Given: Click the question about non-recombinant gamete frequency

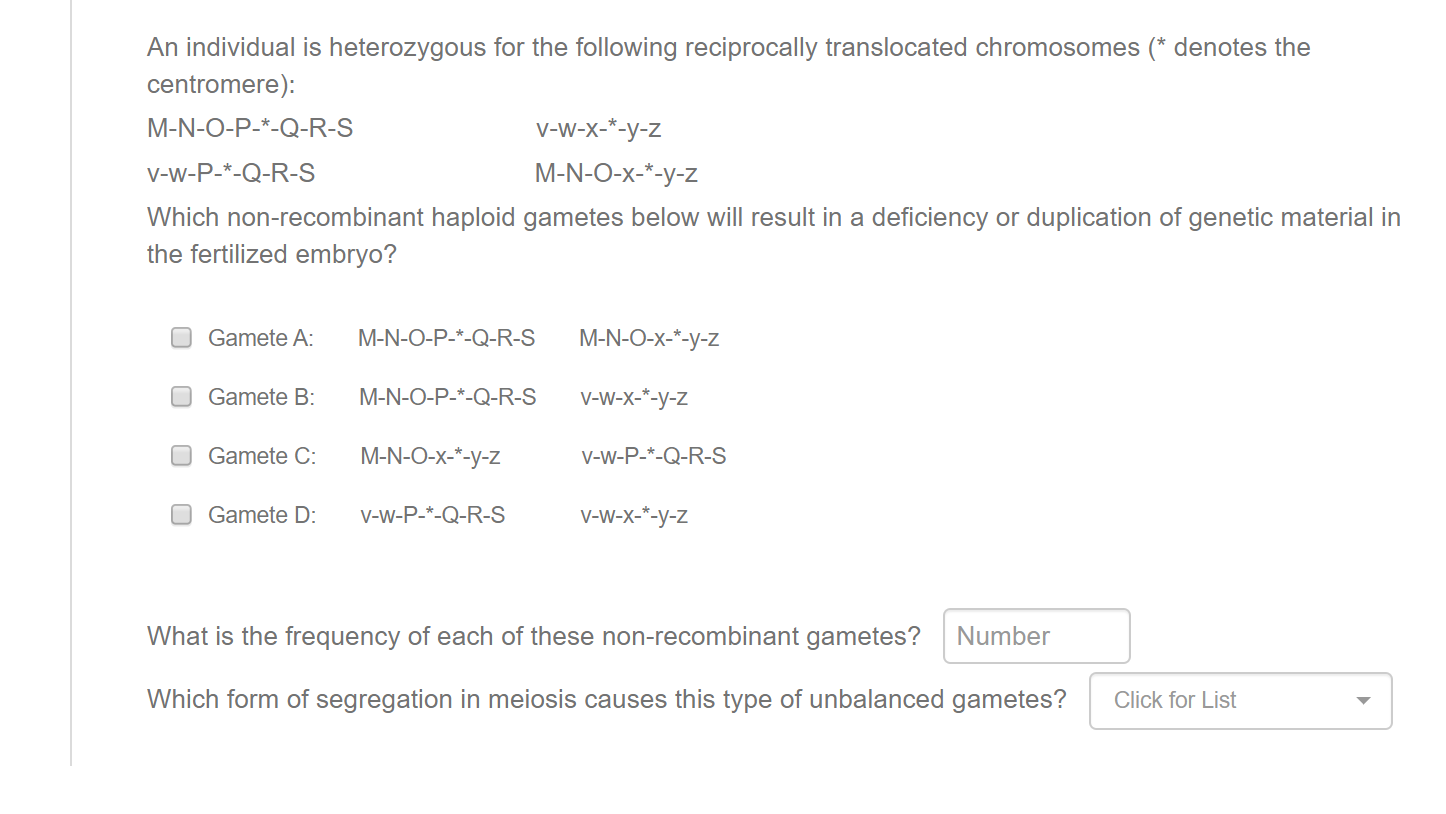Looking at the screenshot, I should click(x=533, y=636).
